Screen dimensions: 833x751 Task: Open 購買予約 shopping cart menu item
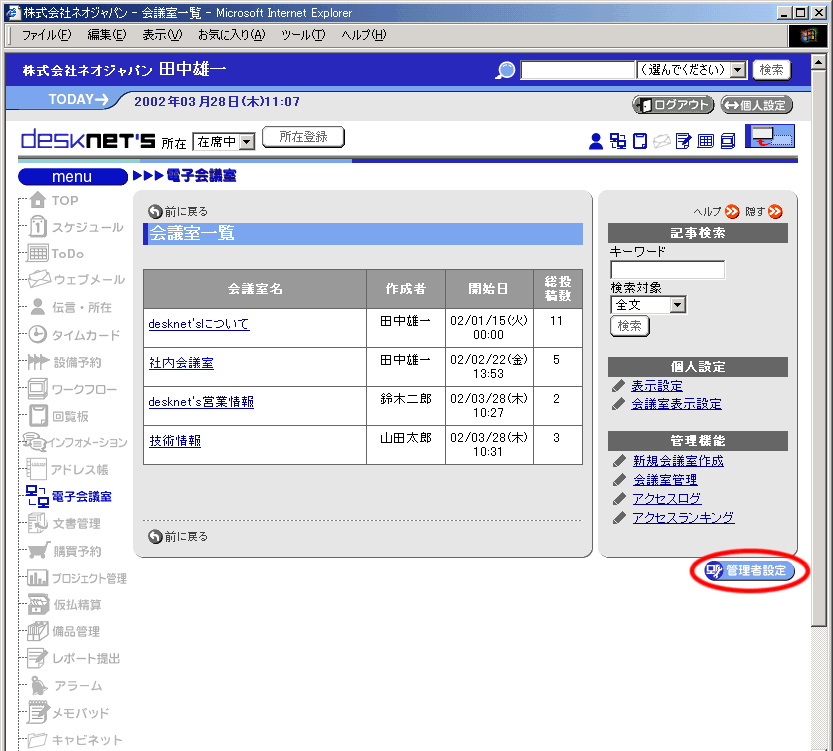76,551
